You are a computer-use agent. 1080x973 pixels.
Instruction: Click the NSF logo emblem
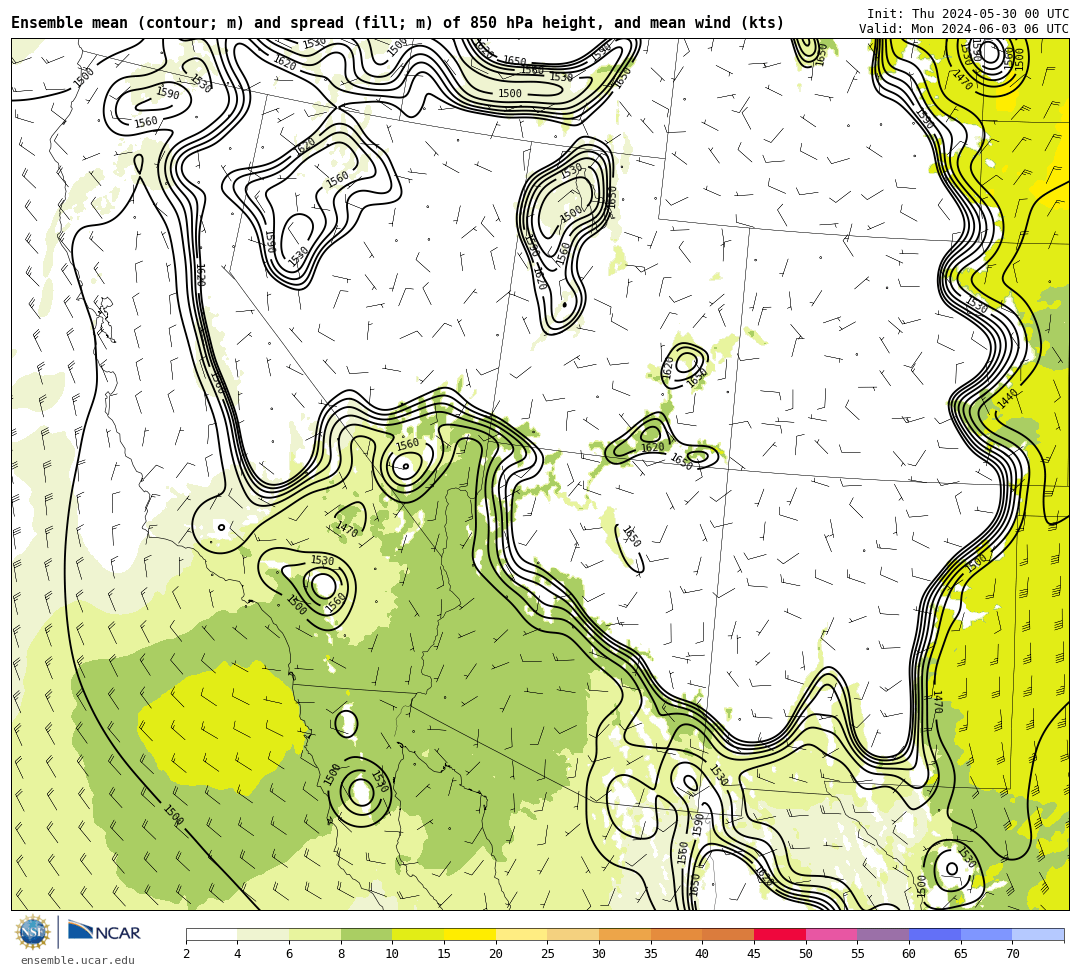point(33,932)
